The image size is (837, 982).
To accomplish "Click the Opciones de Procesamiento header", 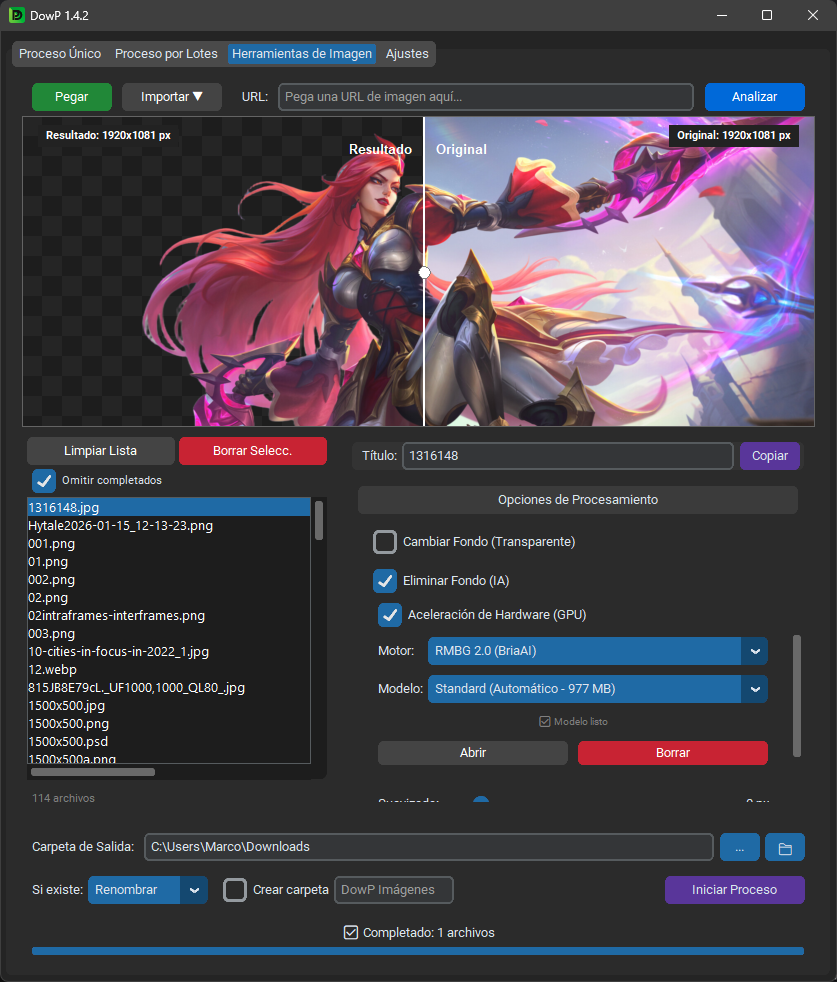I will 578,500.
